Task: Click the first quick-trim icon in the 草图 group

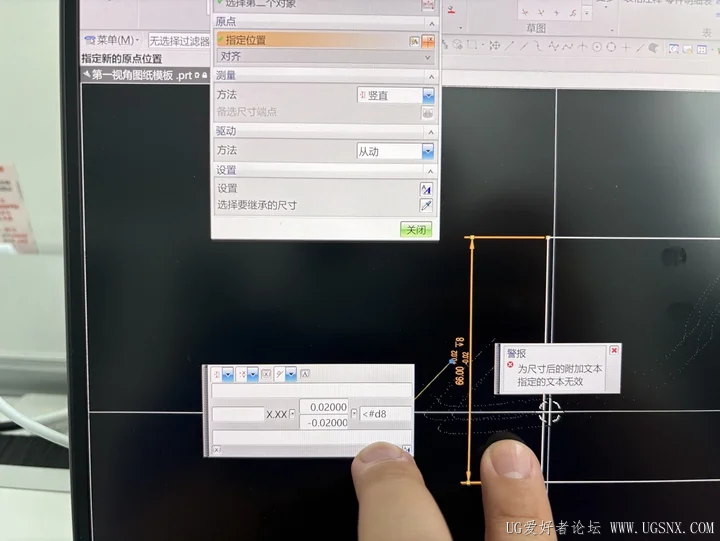Action: 526,12
